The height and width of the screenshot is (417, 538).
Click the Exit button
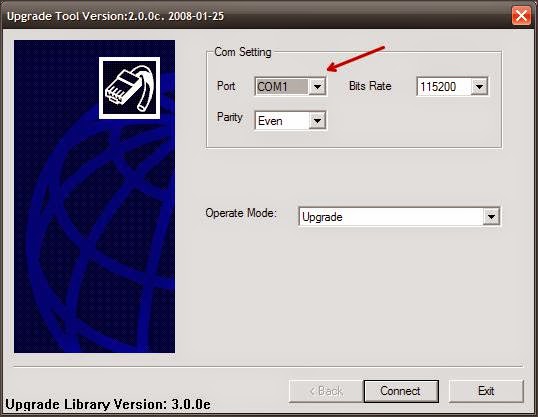(486, 391)
